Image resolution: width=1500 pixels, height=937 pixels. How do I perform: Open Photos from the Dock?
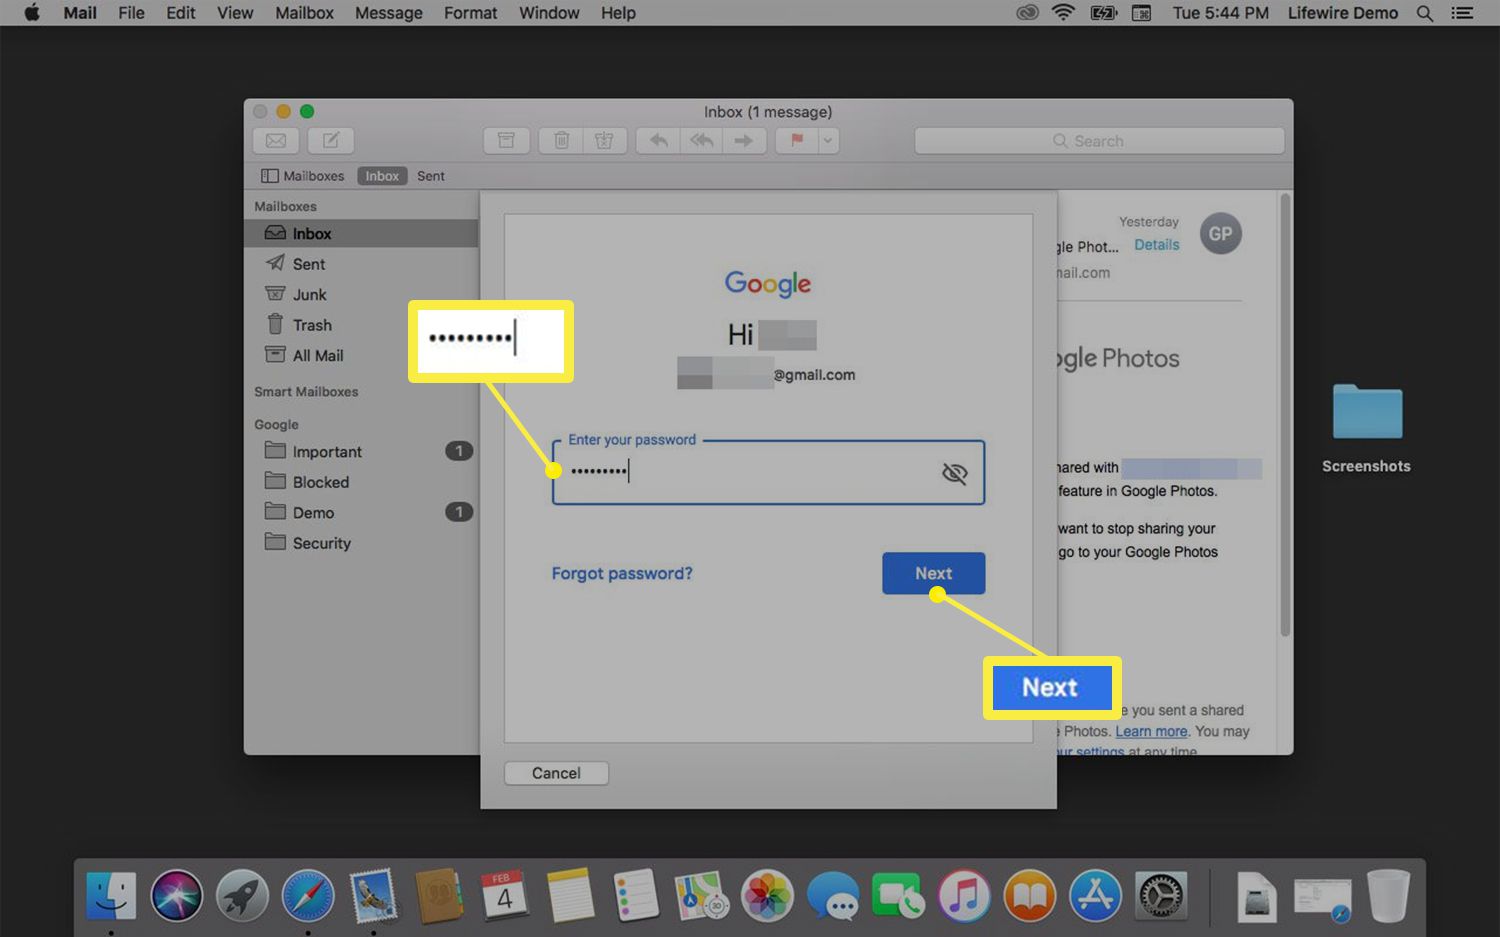coord(767,895)
